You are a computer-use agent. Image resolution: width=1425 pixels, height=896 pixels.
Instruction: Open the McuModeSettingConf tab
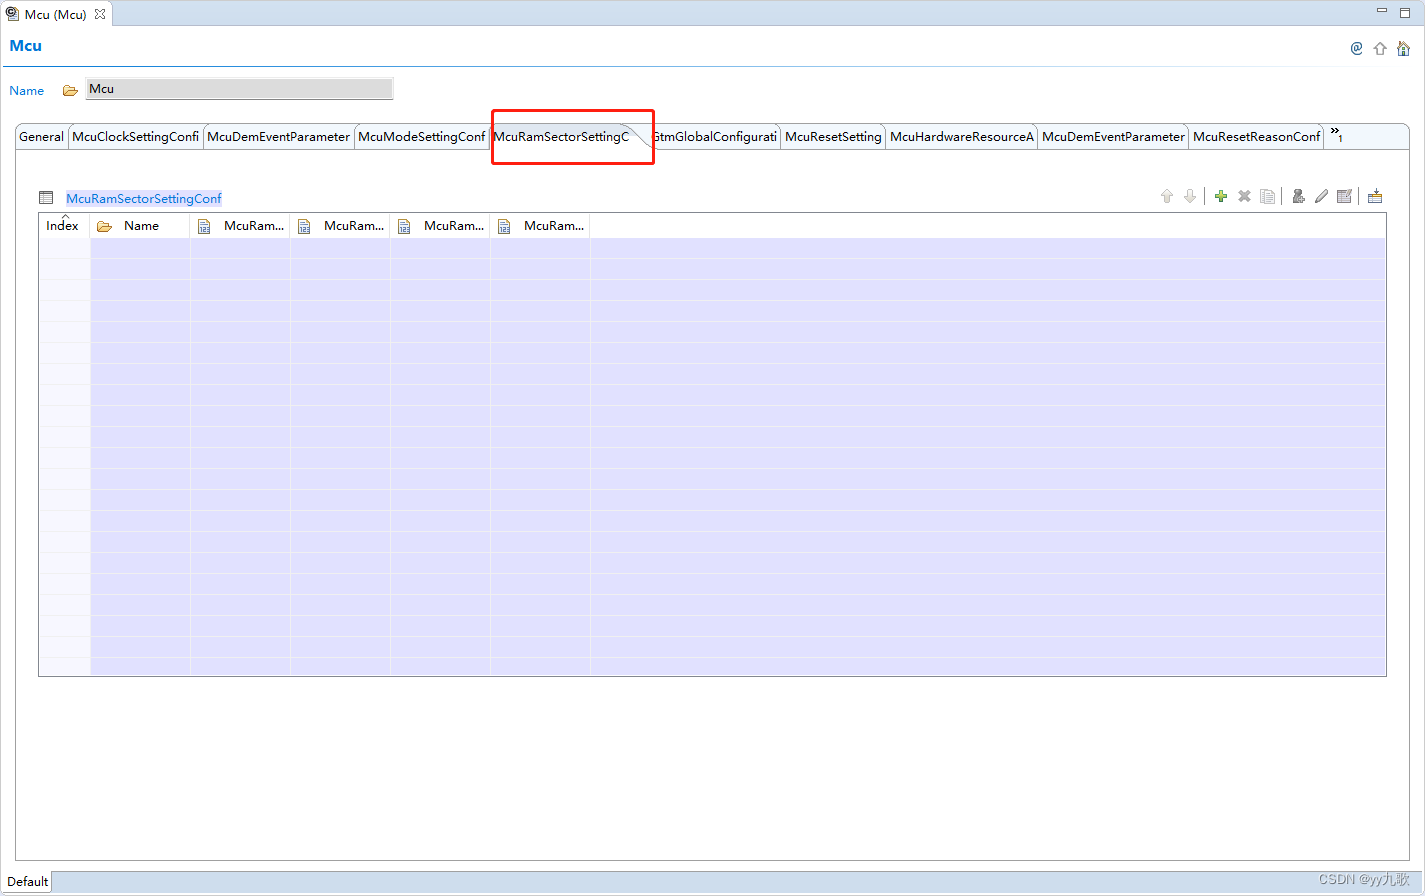421,137
